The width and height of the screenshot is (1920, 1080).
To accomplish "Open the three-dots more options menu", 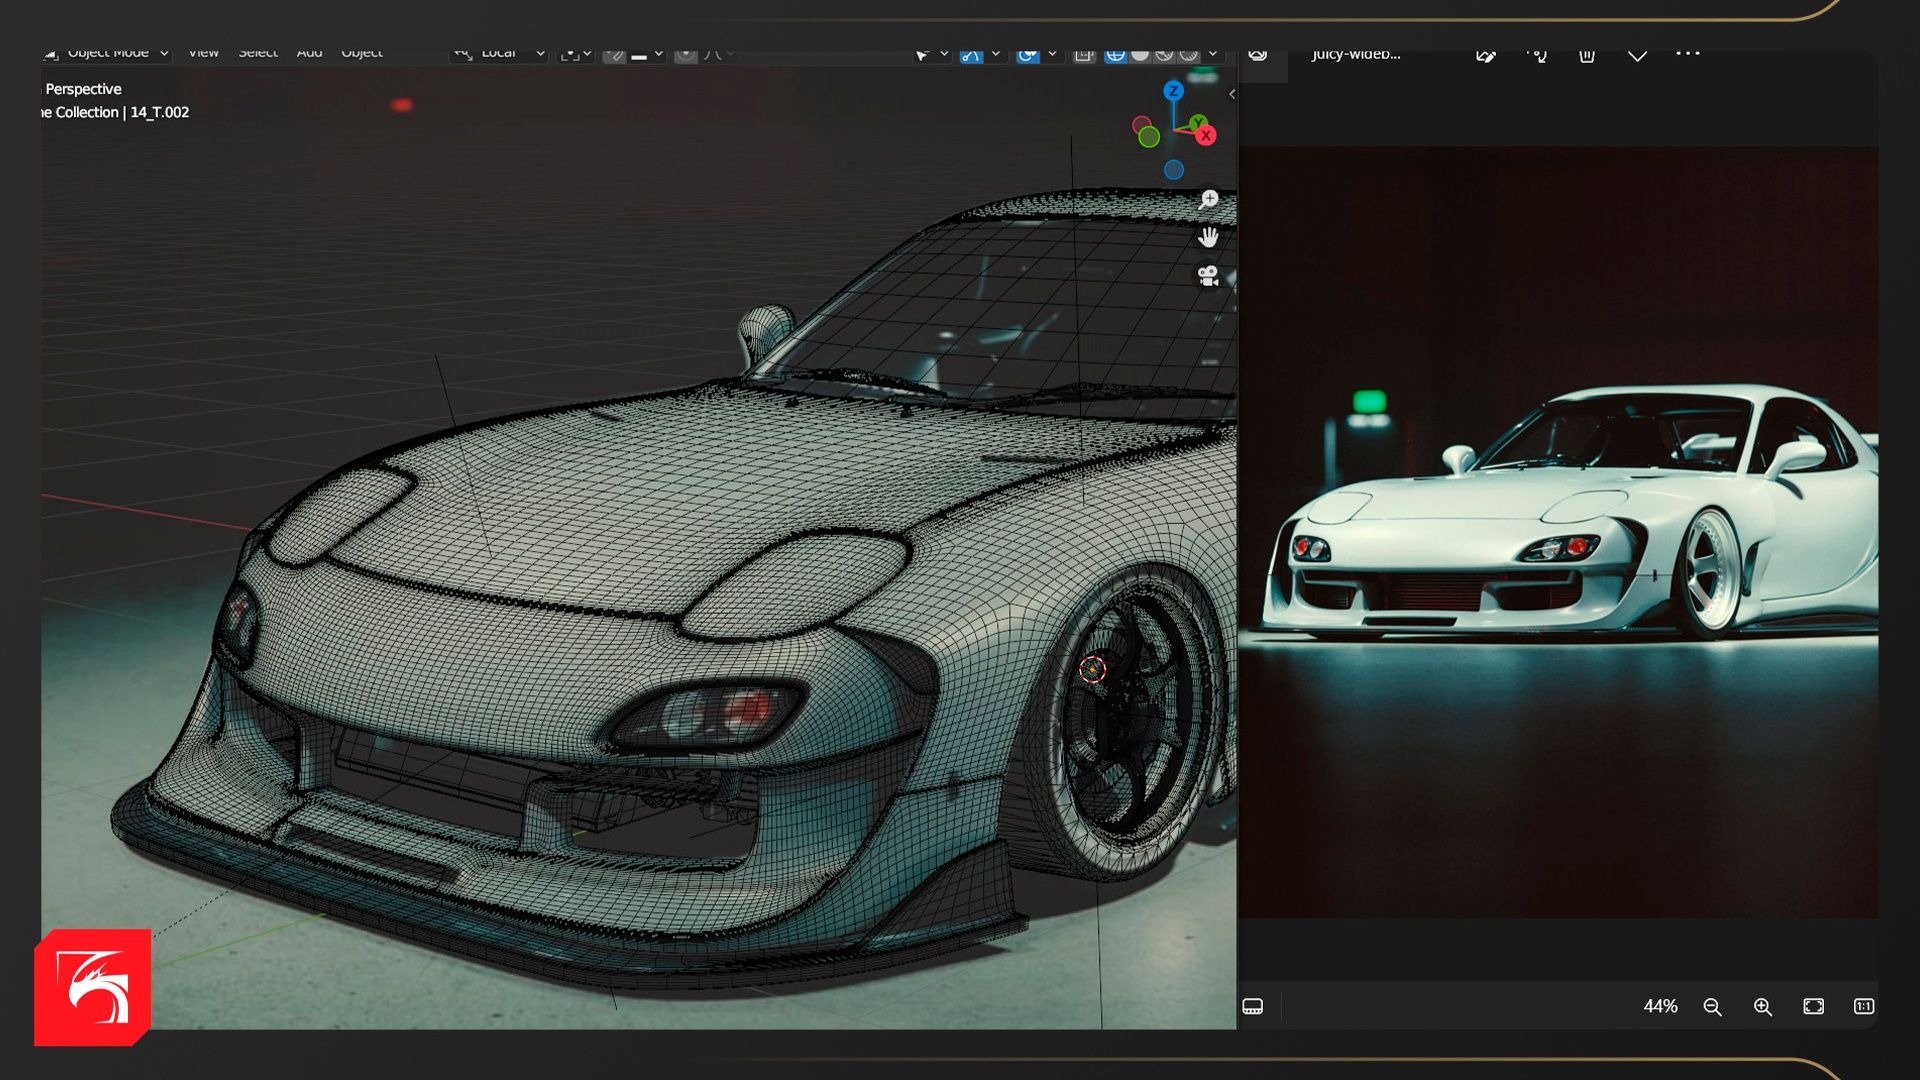I will (1687, 54).
